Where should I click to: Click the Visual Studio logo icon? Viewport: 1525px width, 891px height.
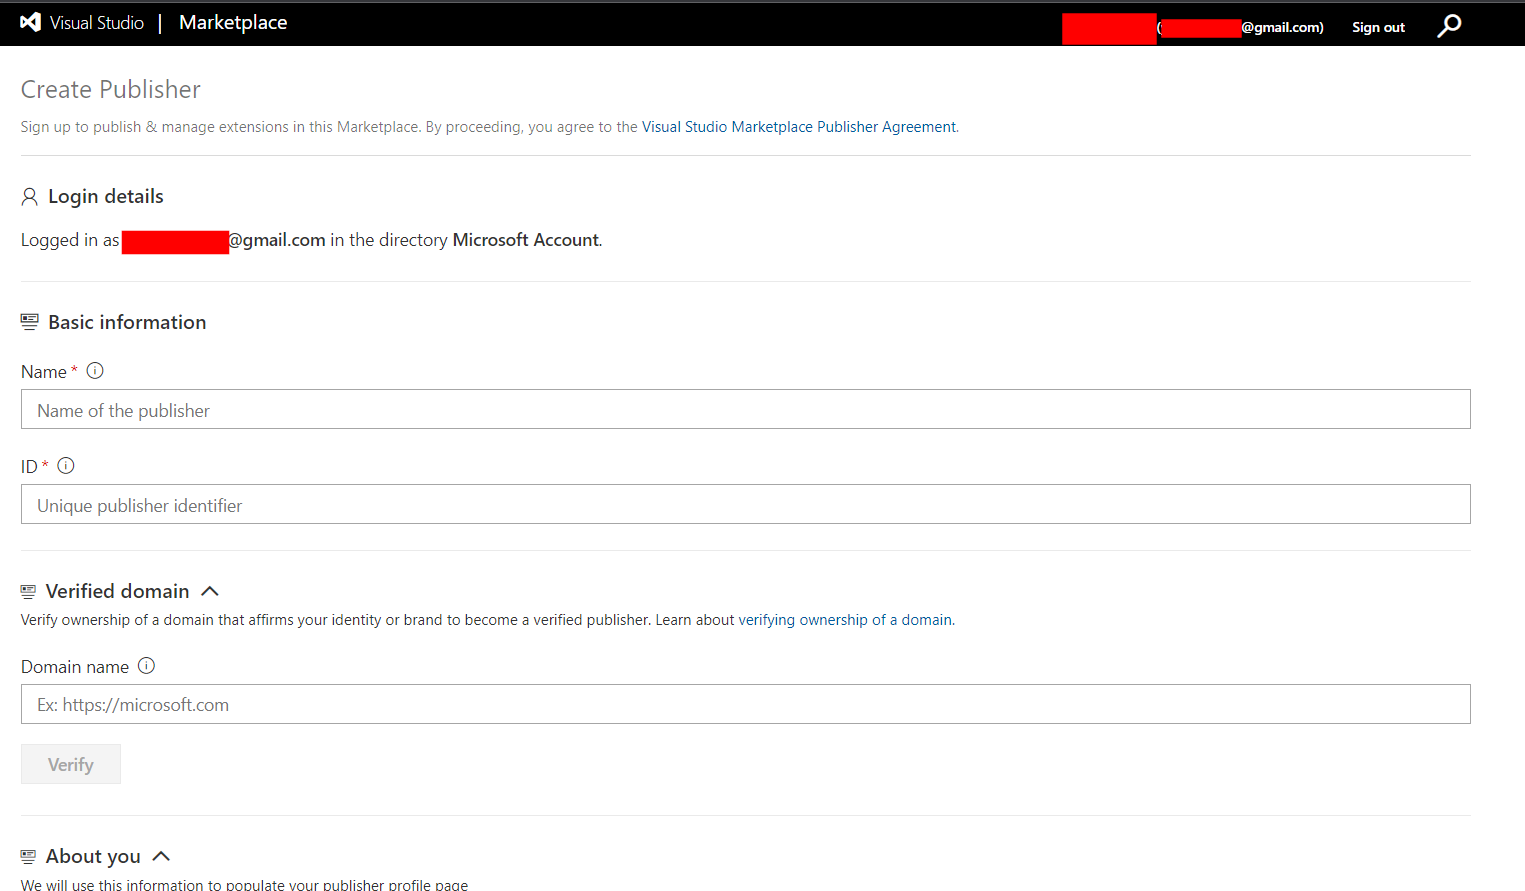(30, 22)
